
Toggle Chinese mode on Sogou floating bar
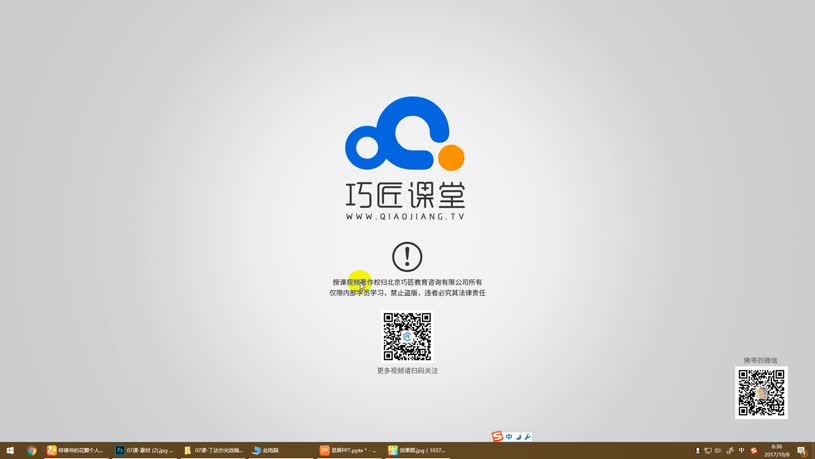[x=509, y=437]
